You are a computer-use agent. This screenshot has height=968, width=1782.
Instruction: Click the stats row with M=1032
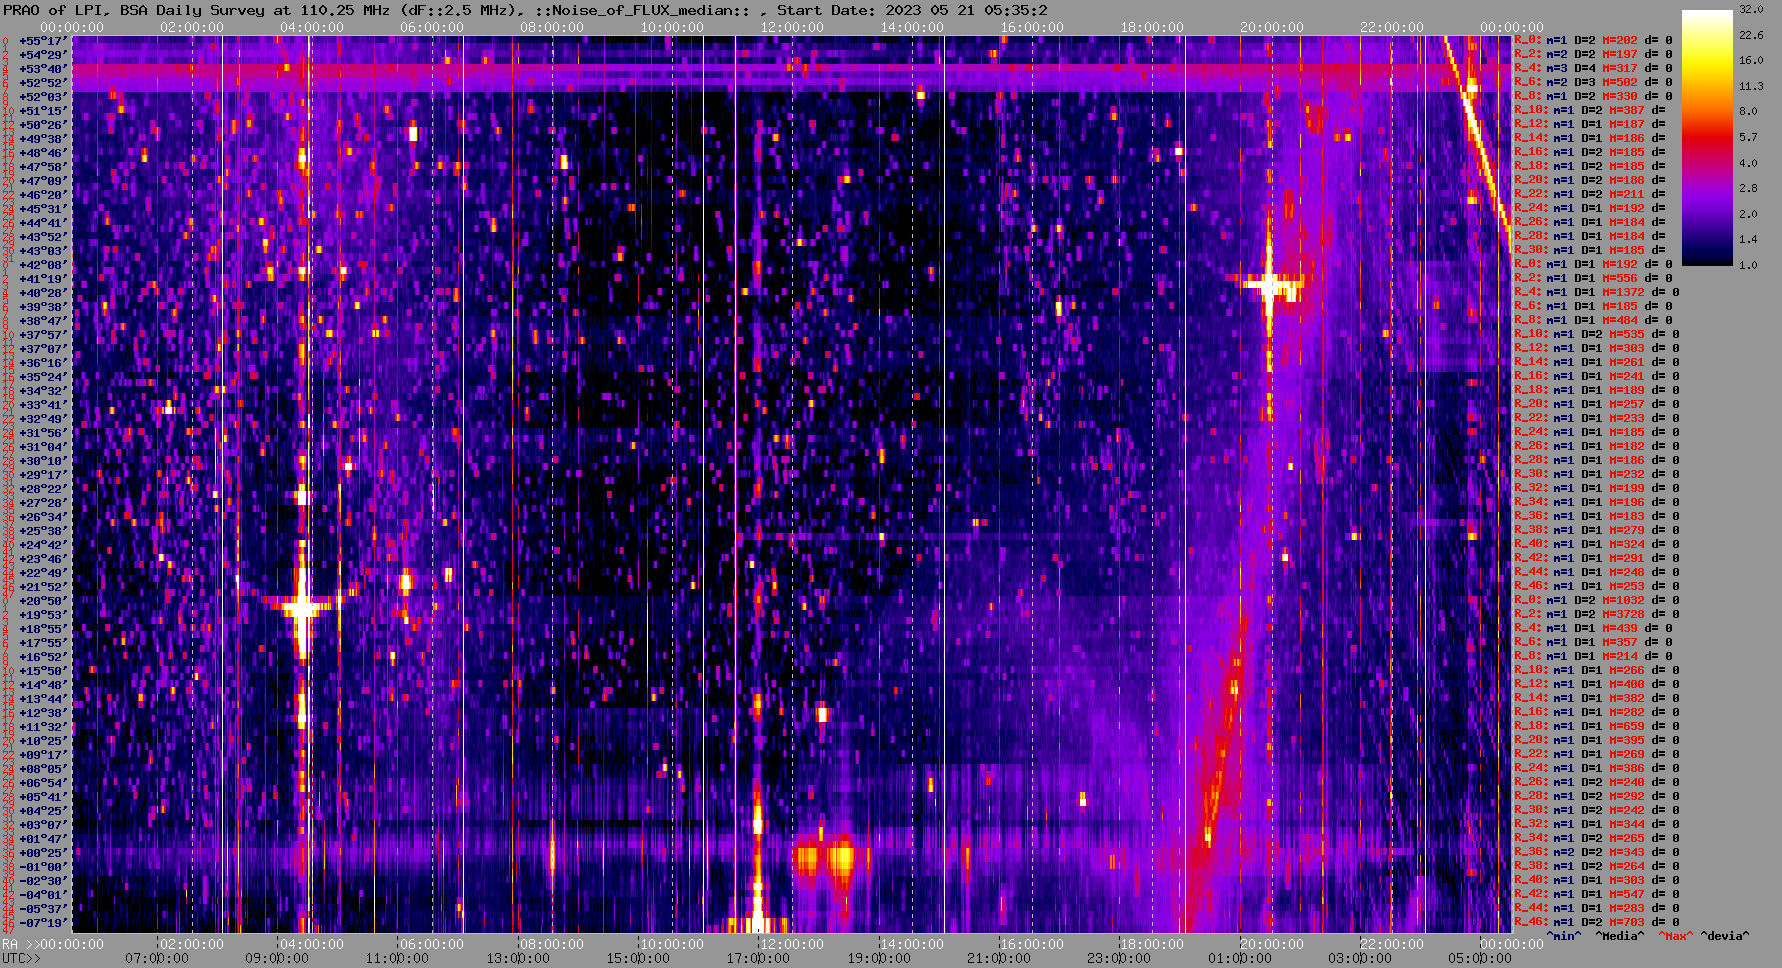coord(1596,600)
